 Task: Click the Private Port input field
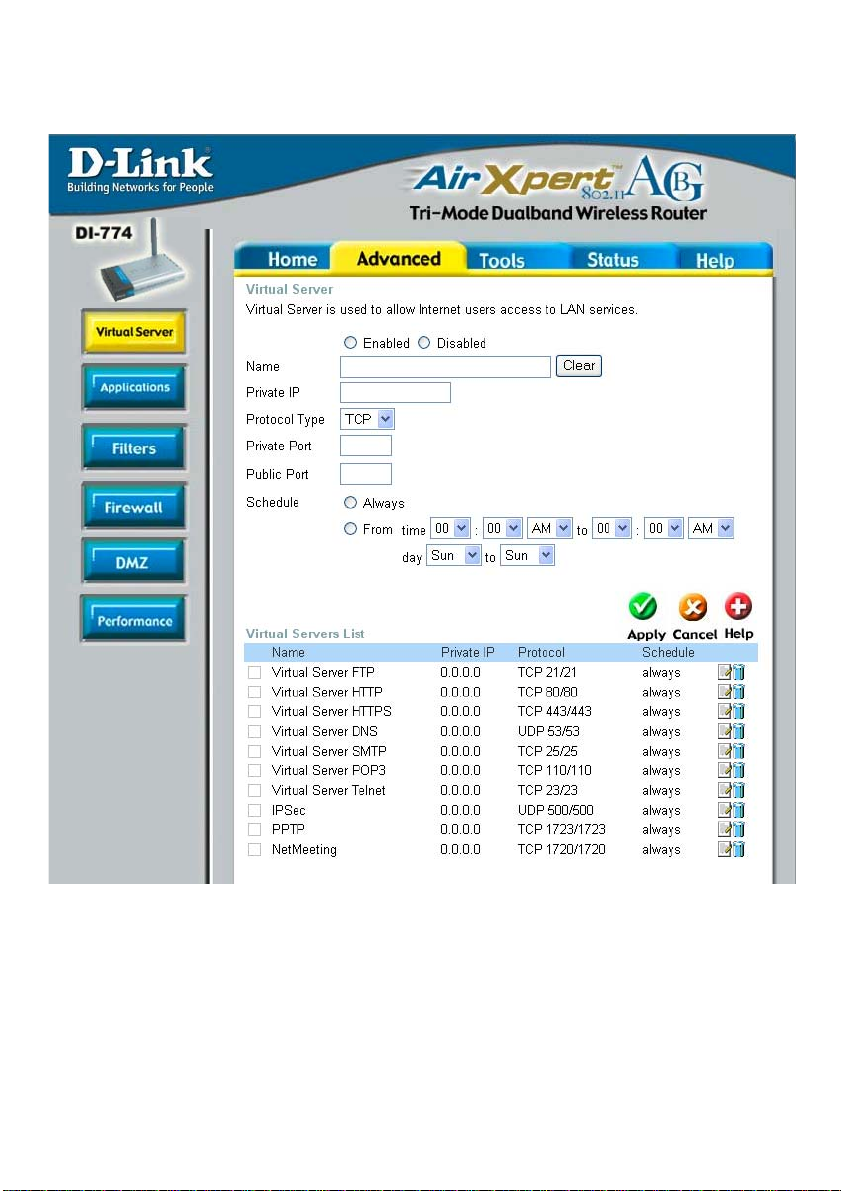(x=365, y=445)
